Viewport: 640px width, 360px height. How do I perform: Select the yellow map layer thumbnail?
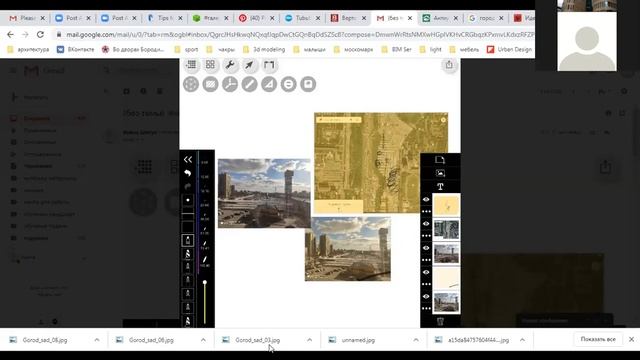point(446,205)
